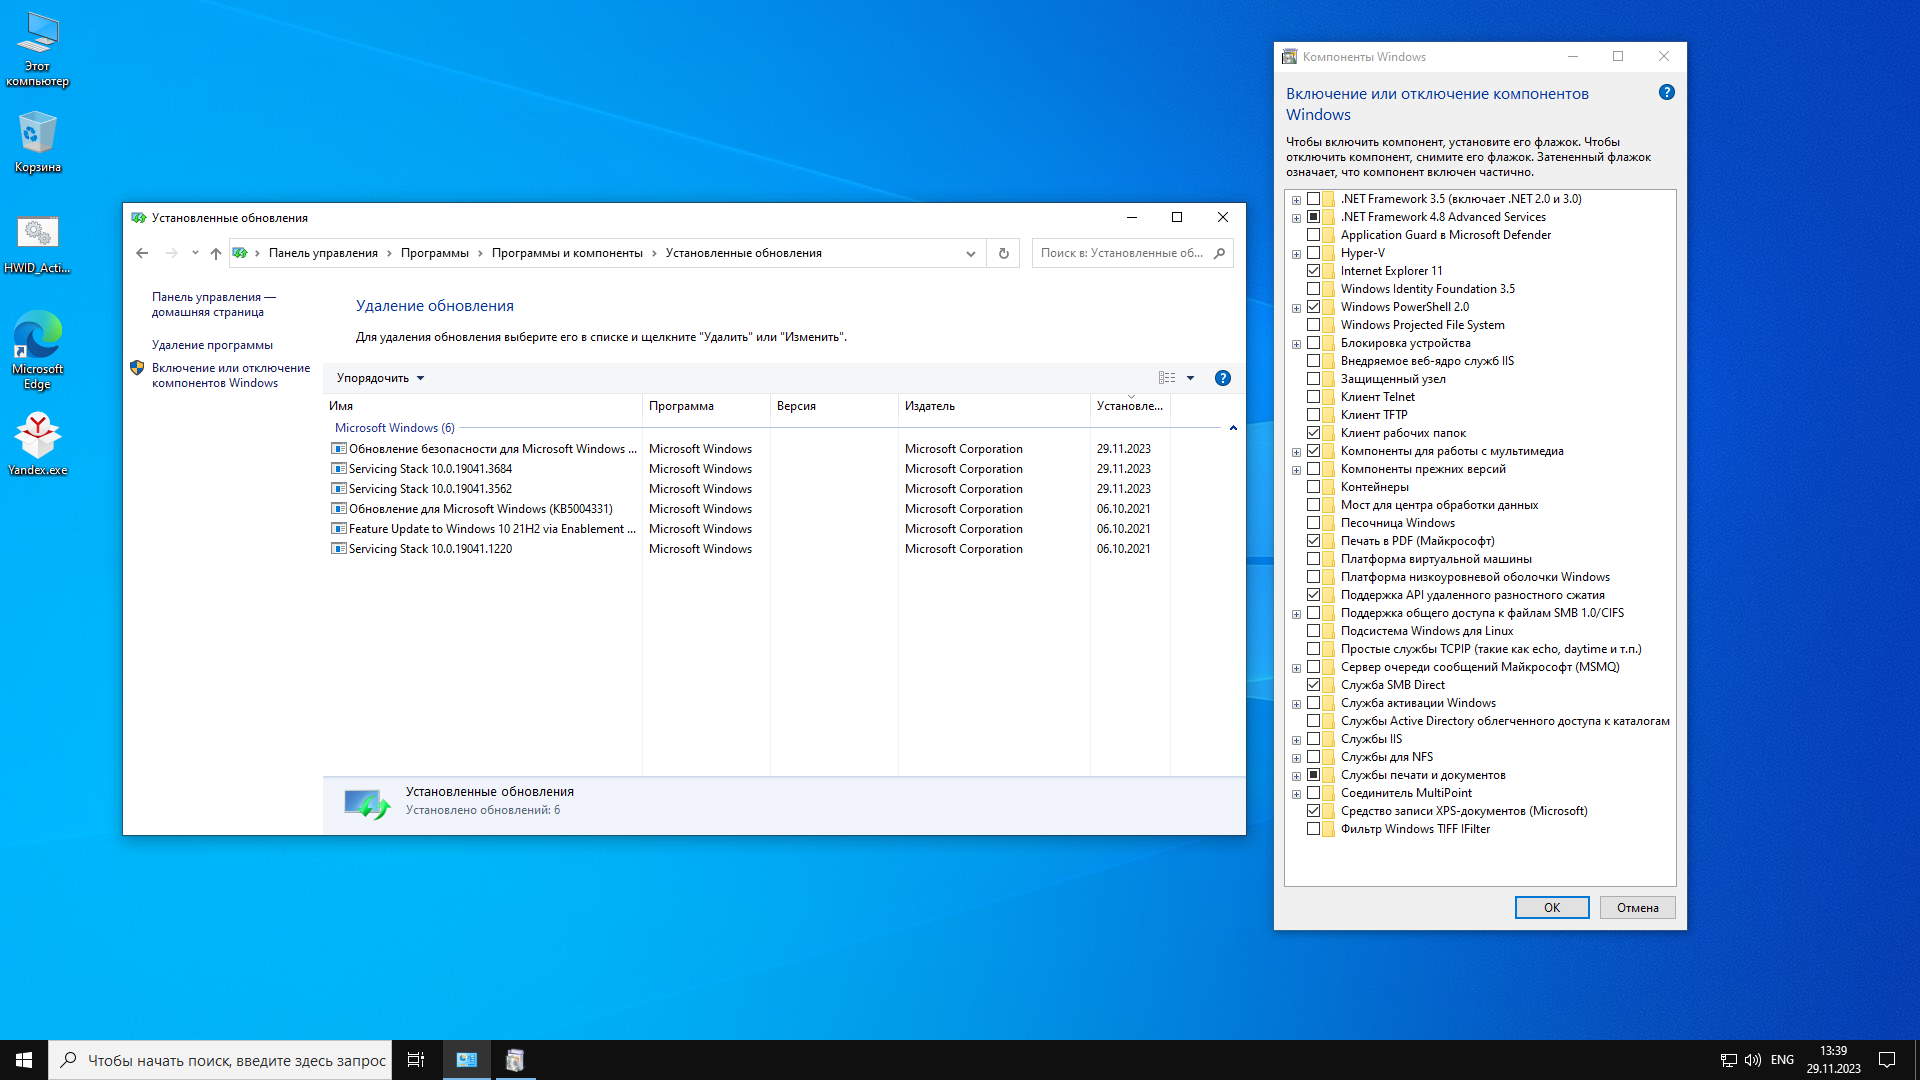Click the volume icon in system tray
This screenshot has height=1080, width=1920.
(1752, 1060)
